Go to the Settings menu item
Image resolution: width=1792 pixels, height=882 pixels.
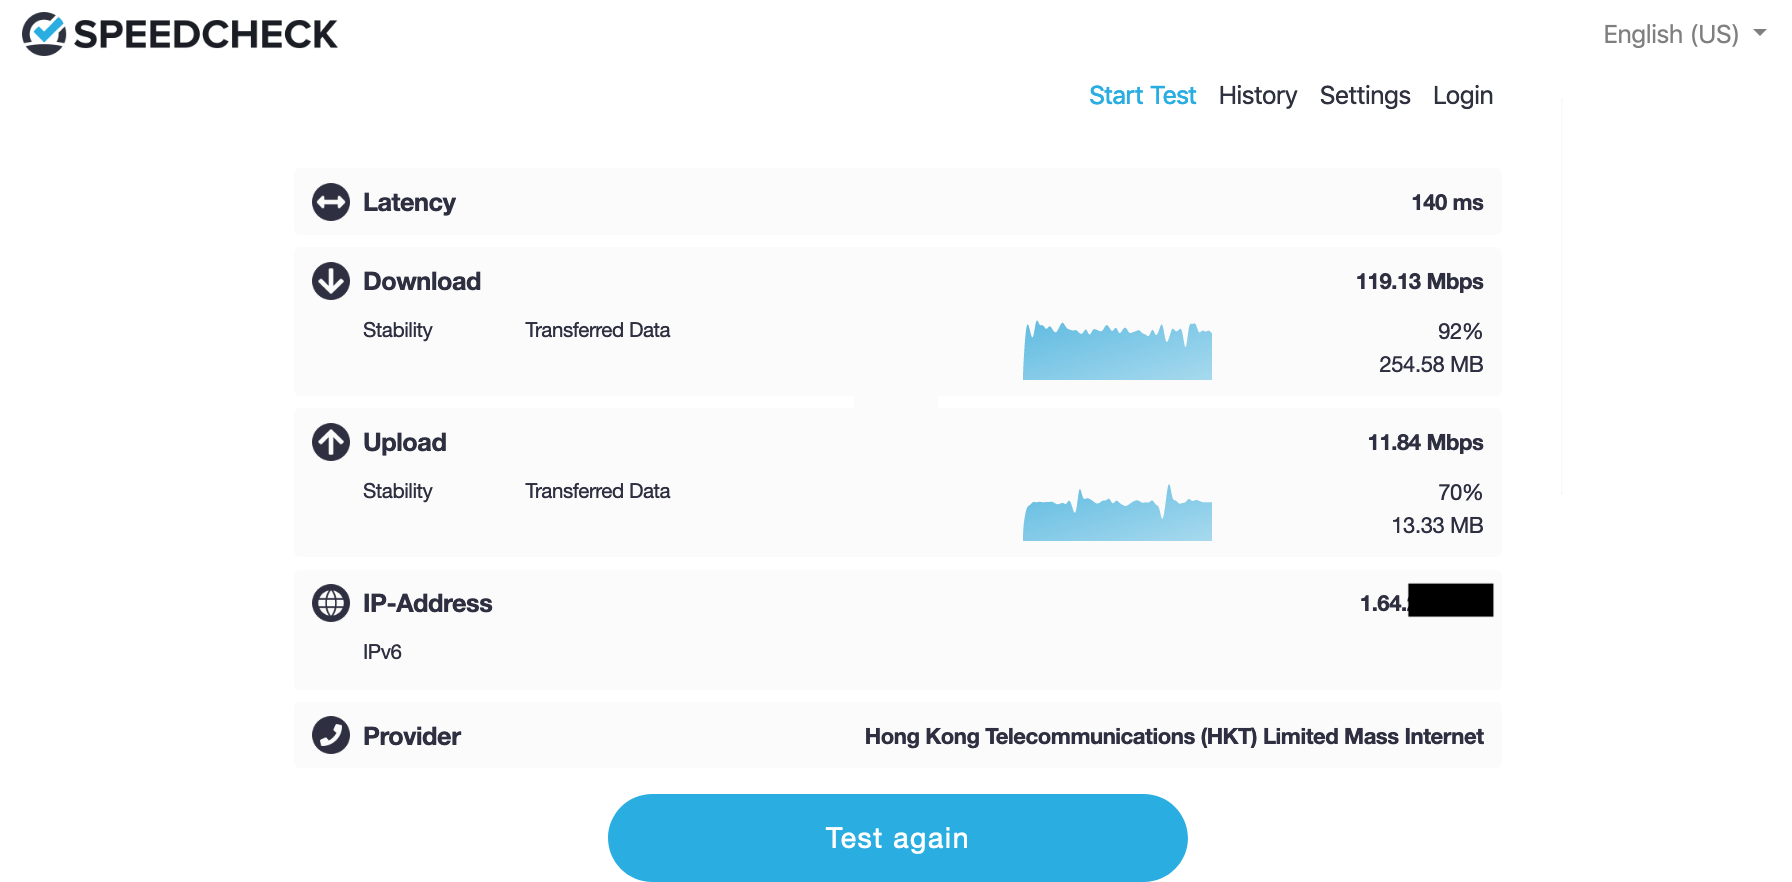(x=1364, y=95)
